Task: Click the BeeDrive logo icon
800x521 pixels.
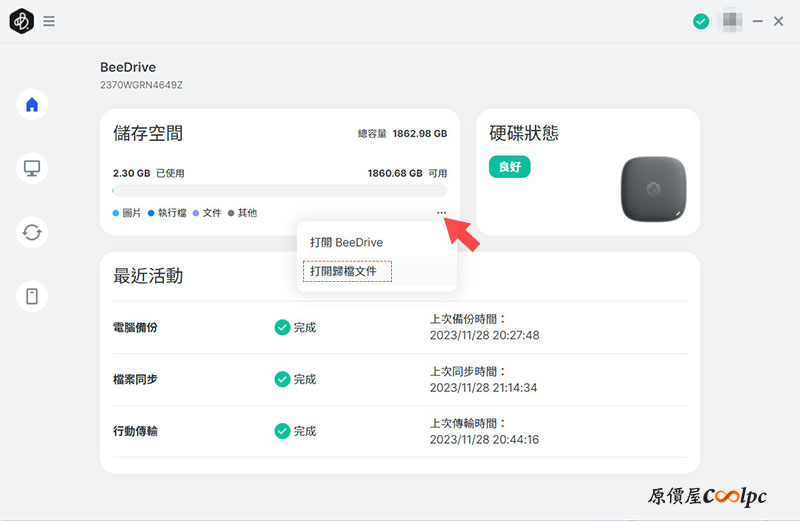Action: (x=21, y=21)
